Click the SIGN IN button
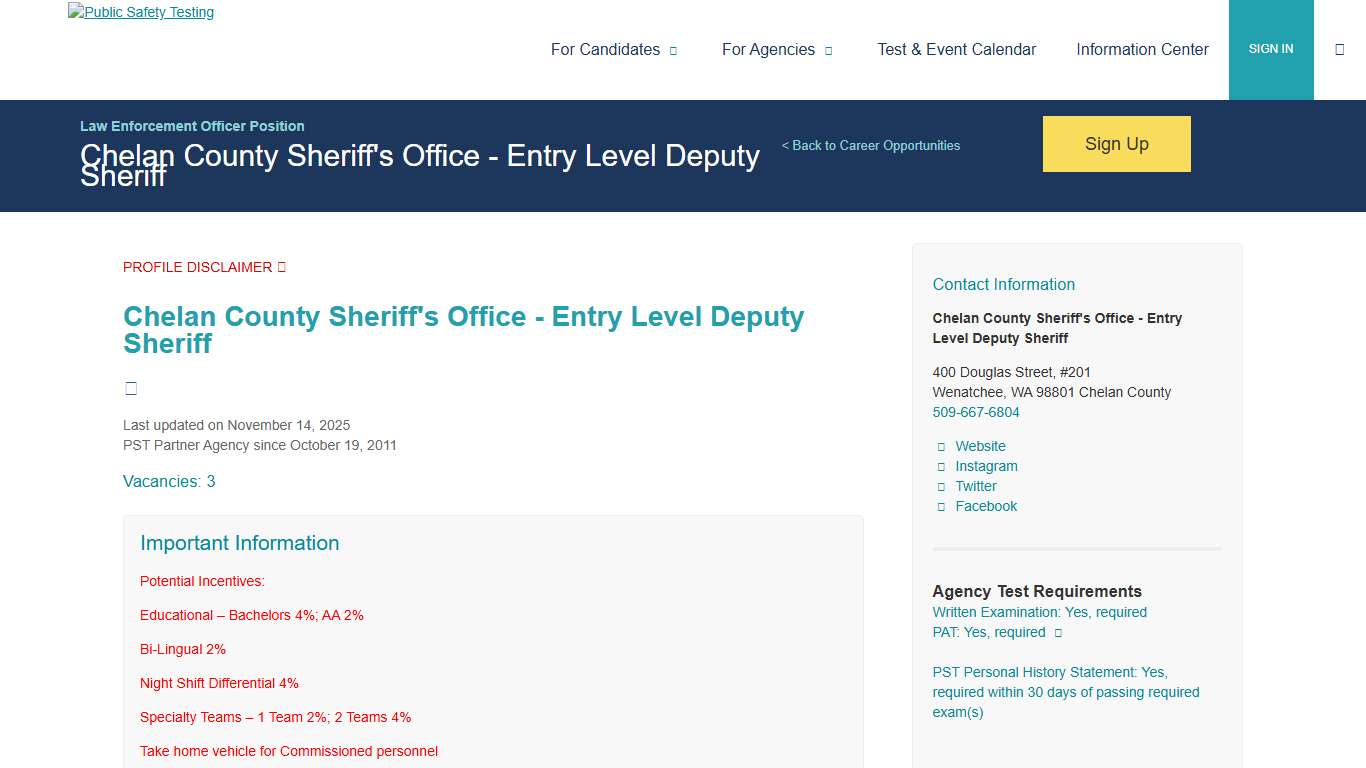The width and height of the screenshot is (1366, 768). 1271,48
